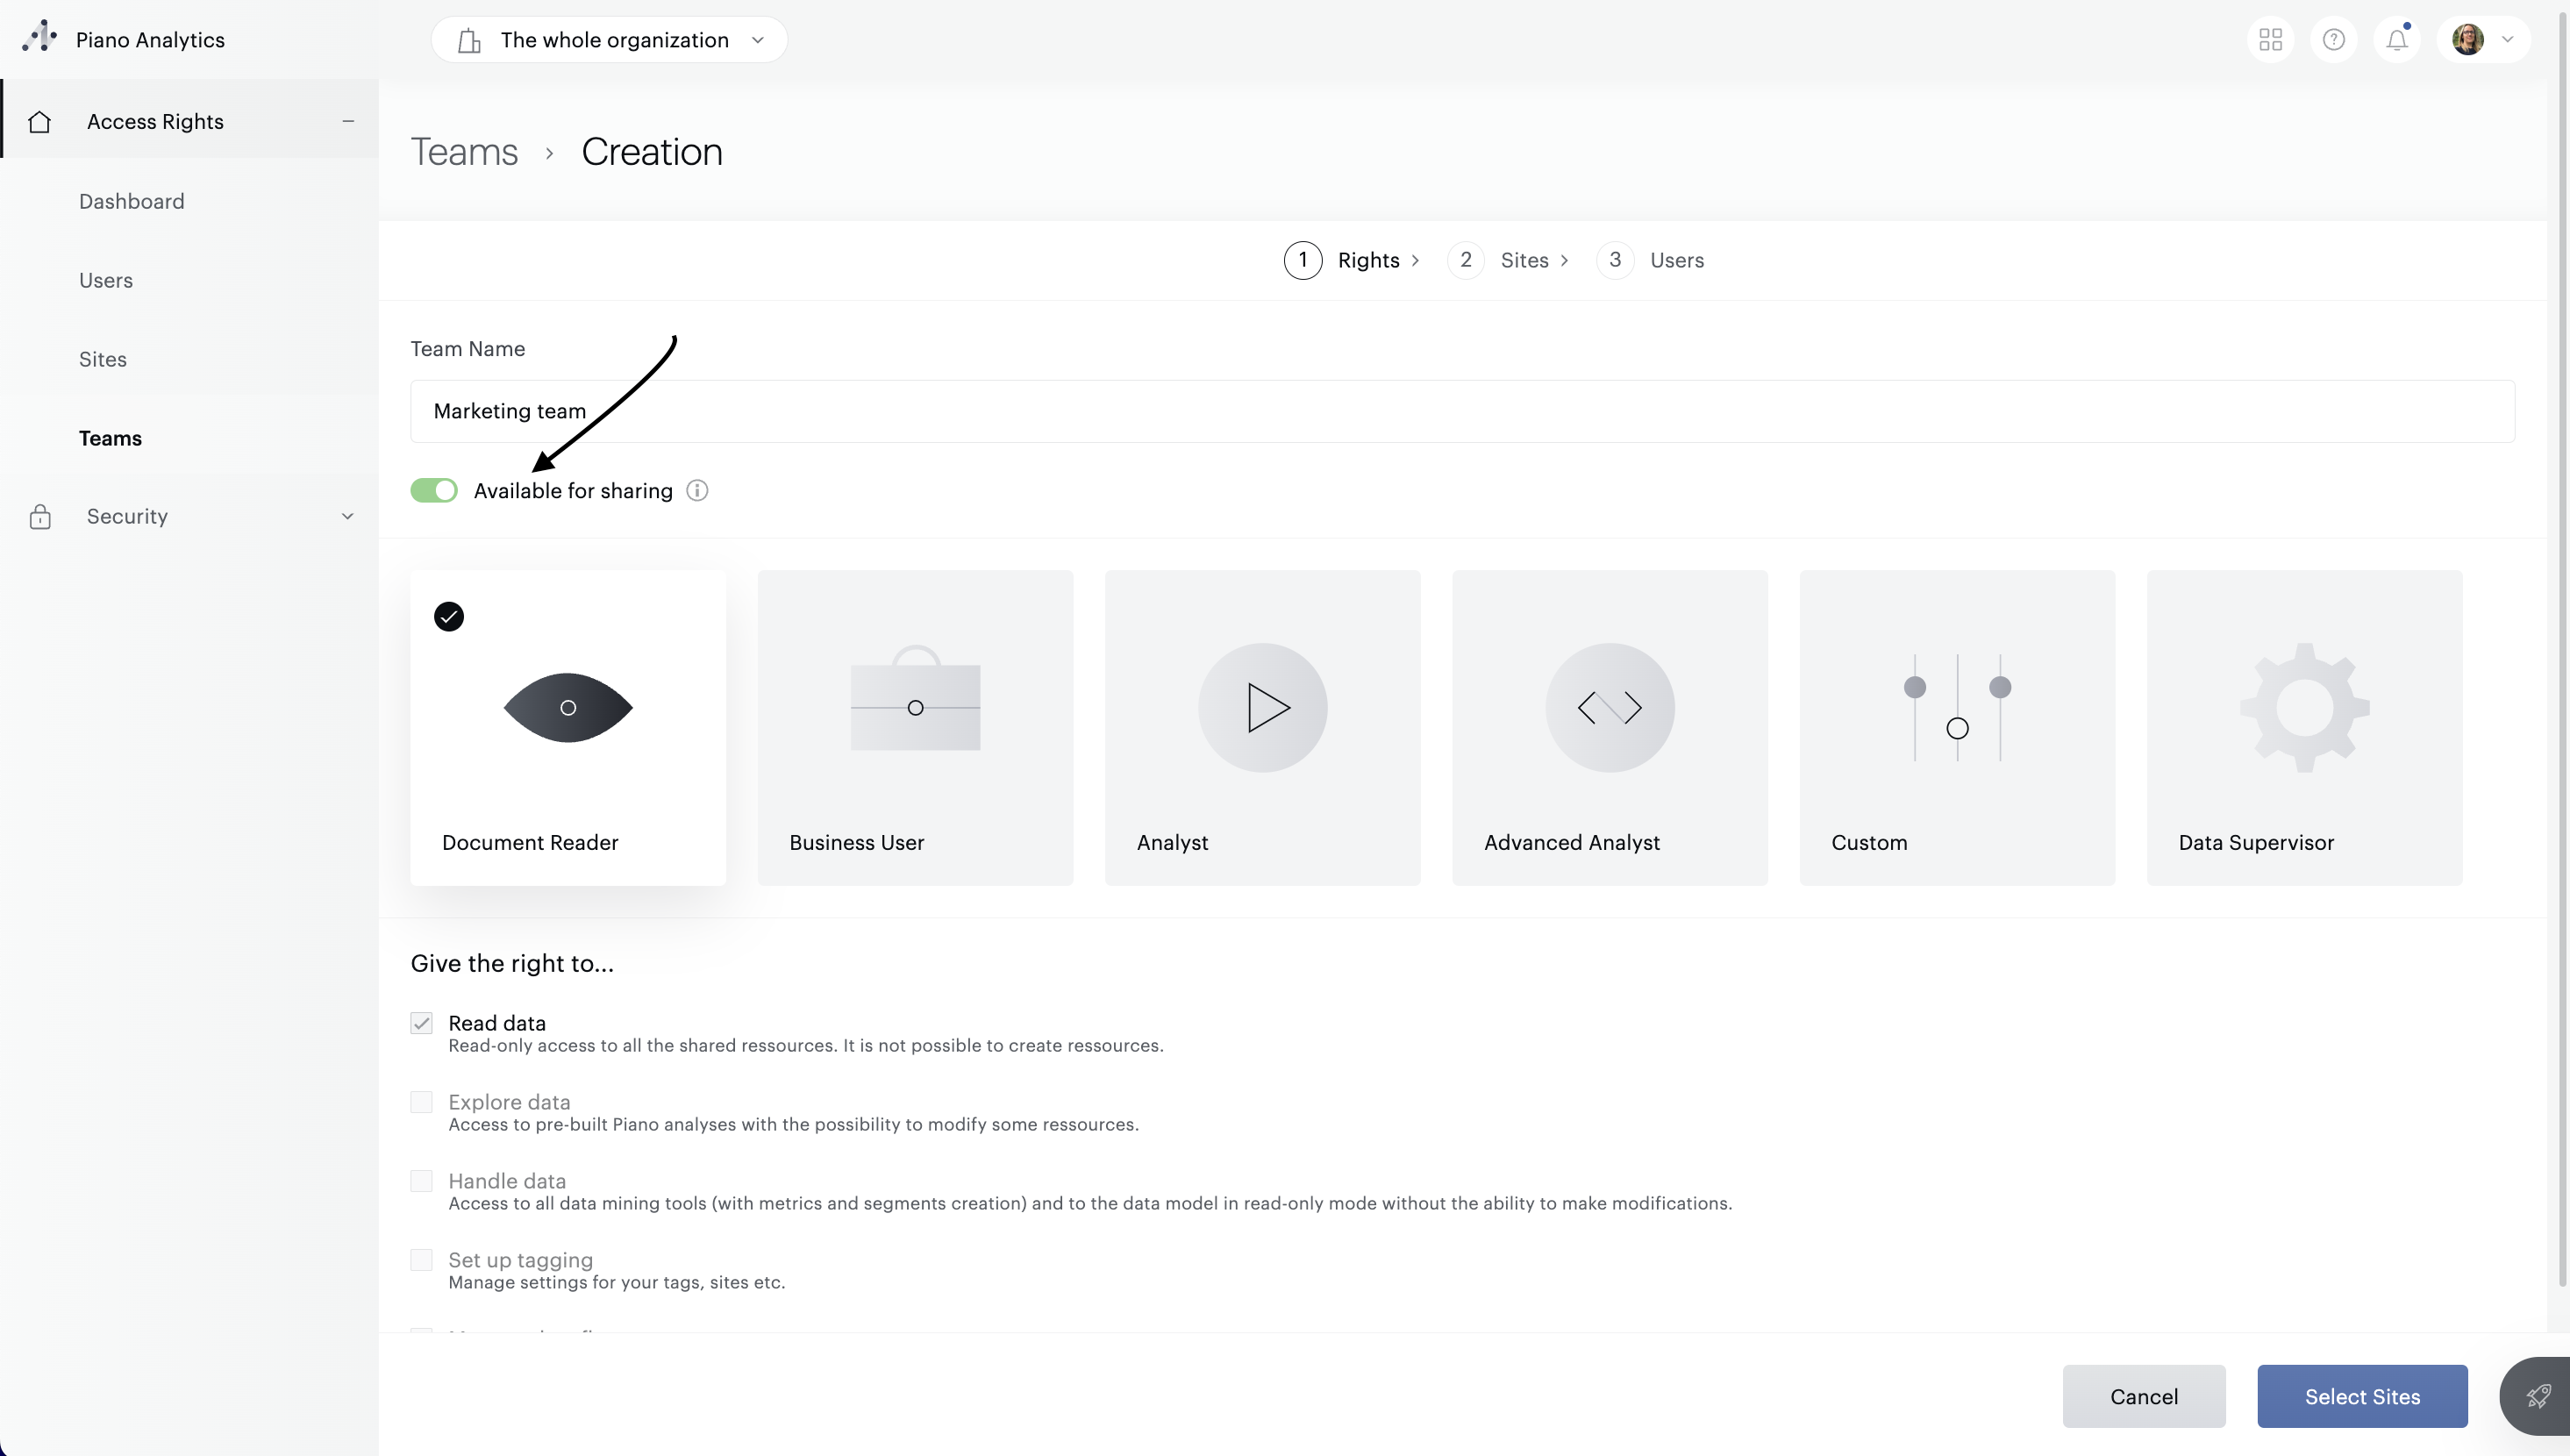
Task: Click the Cancel button
Action: click(x=2143, y=1396)
